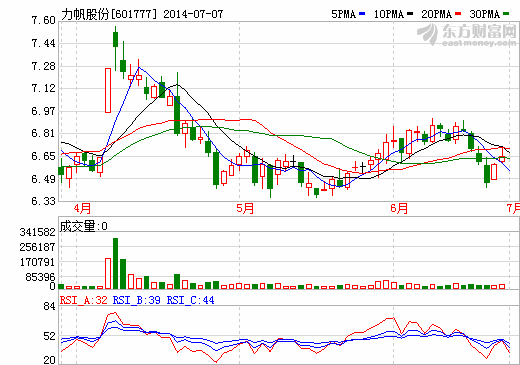Click the 7.44 price axis label
Viewport: 520px width, 365px height.
click(43, 43)
